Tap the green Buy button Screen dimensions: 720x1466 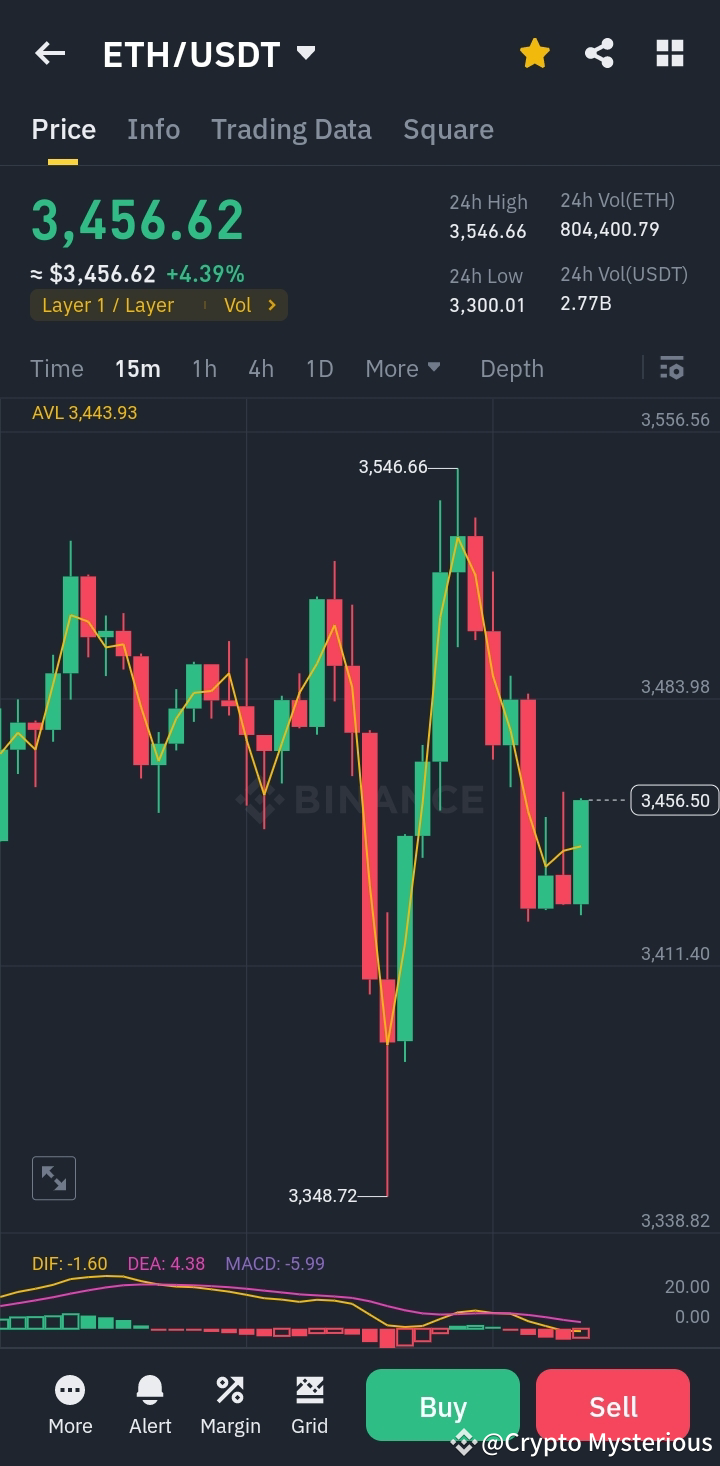[x=442, y=1405]
